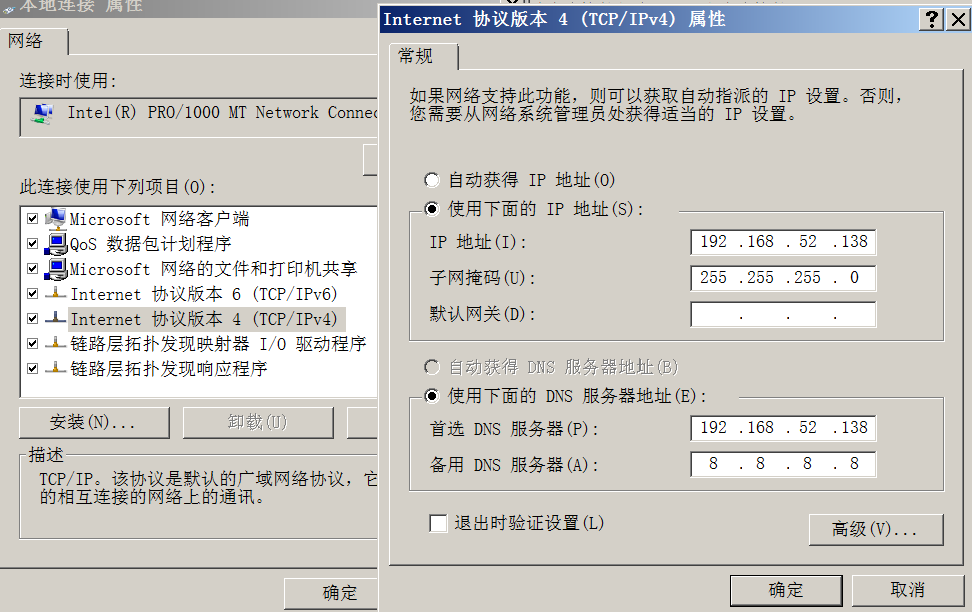Image resolution: width=972 pixels, height=612 pixels.
Task: Click the IPv6 protocol icon
Action: (56, 294)
